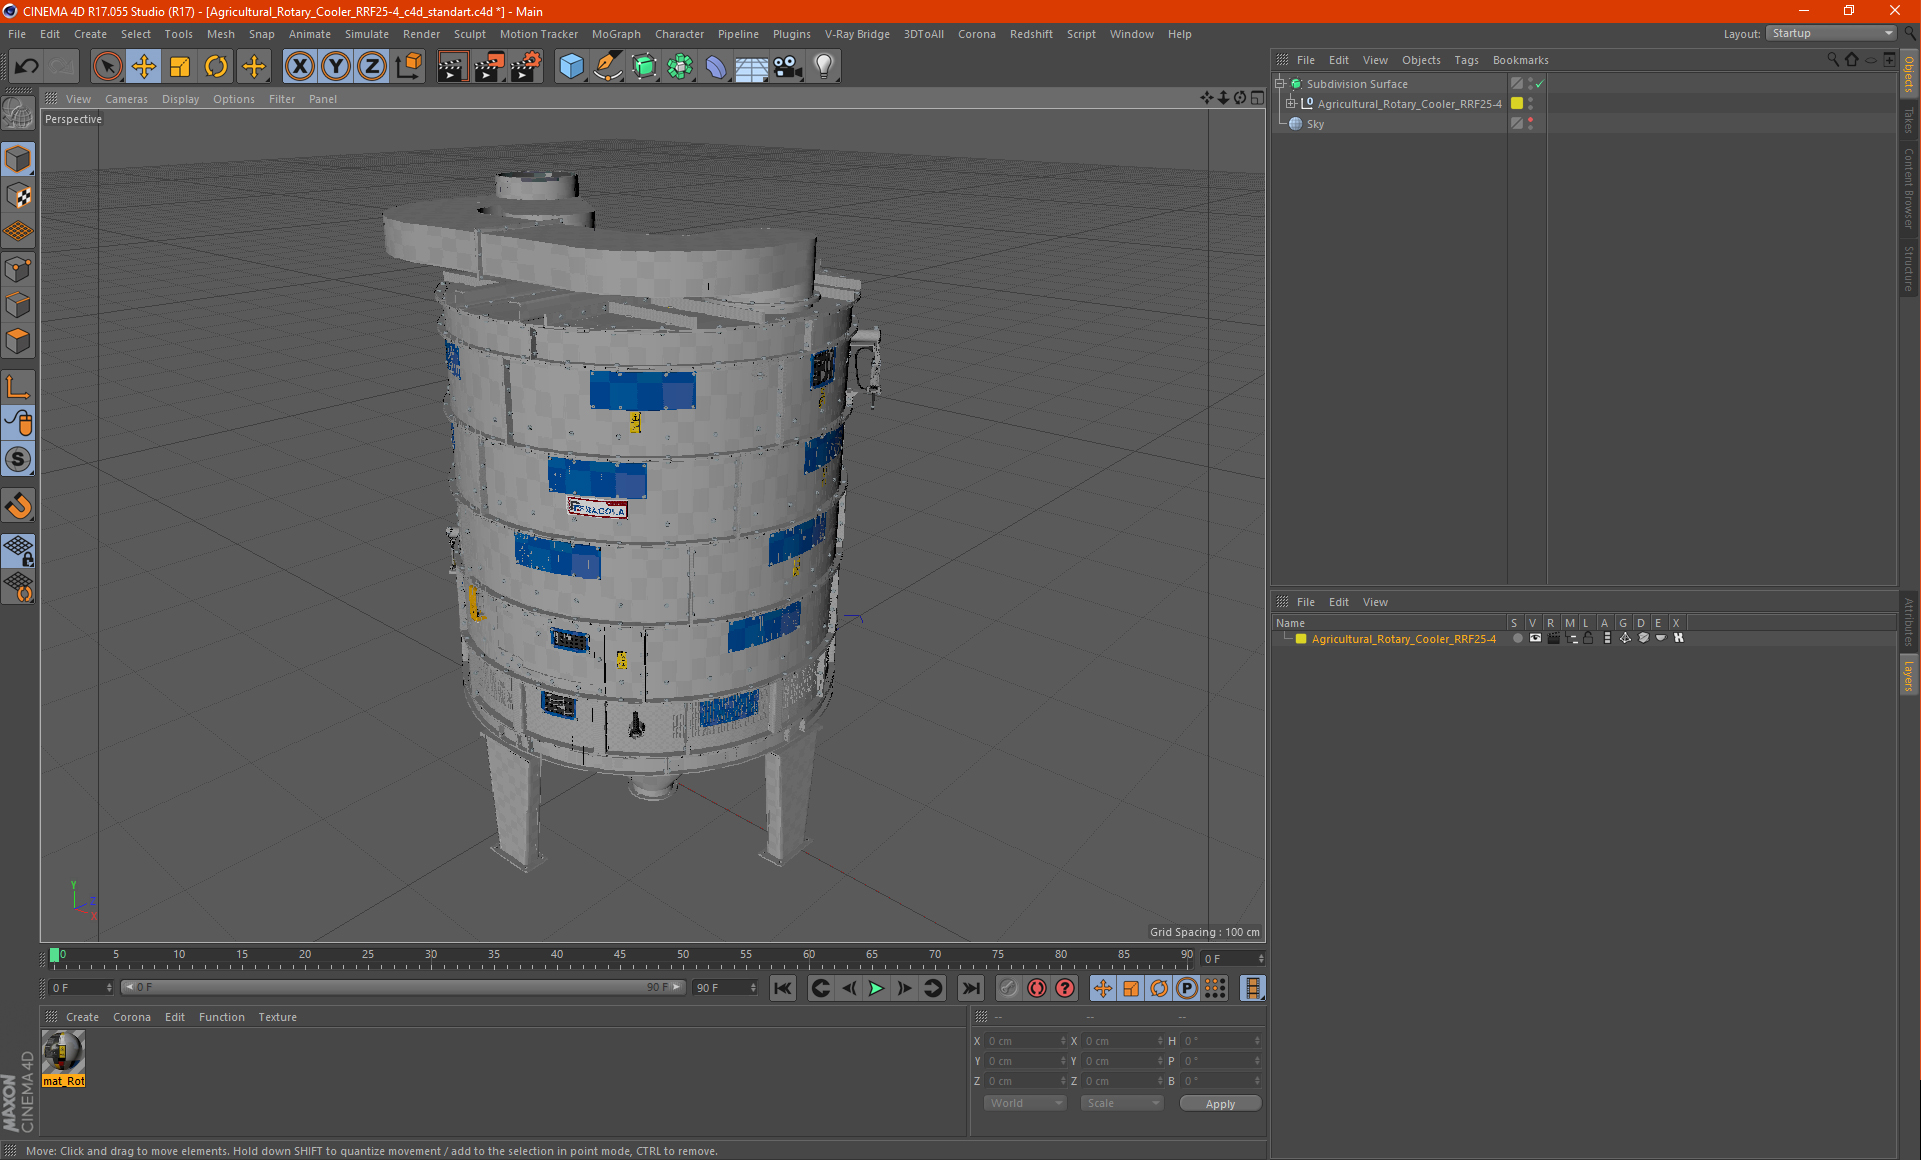Open the Deformer objects icon
This screenshot has height=1160, width=1921.
point(716,67)
